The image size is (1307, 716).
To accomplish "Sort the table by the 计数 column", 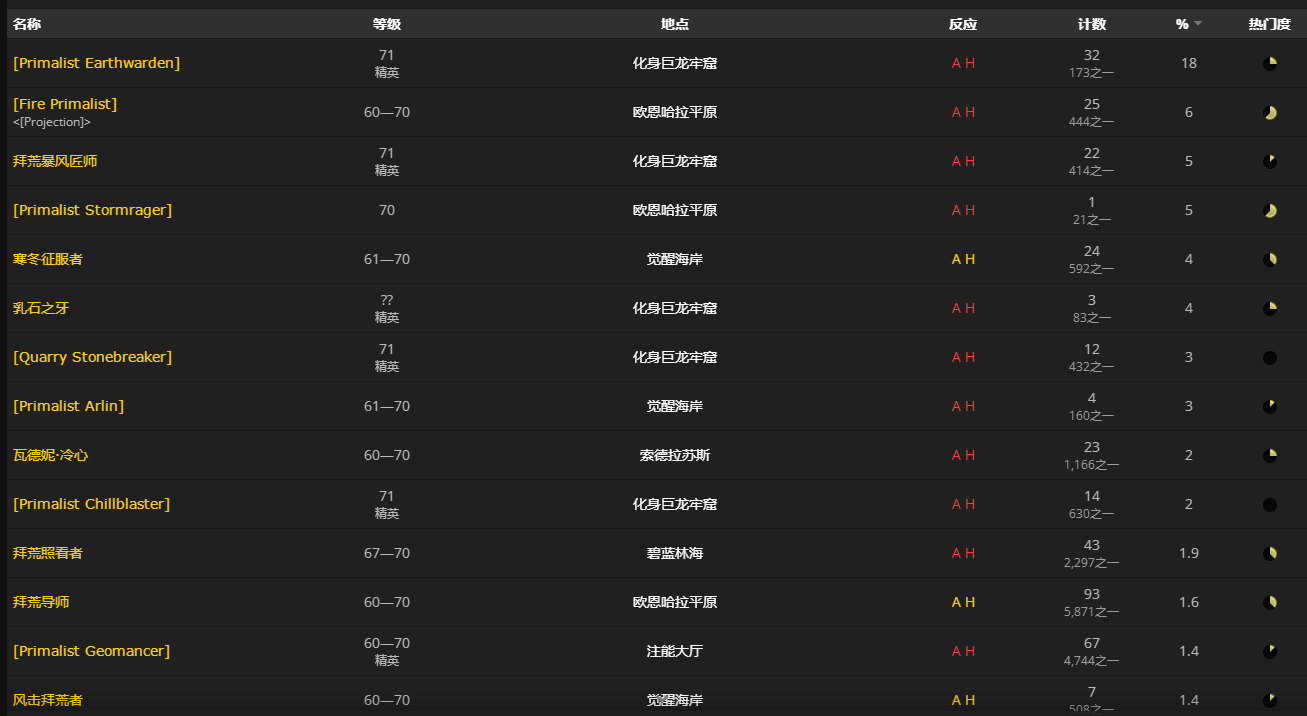I will click(x=1092, y=23).
